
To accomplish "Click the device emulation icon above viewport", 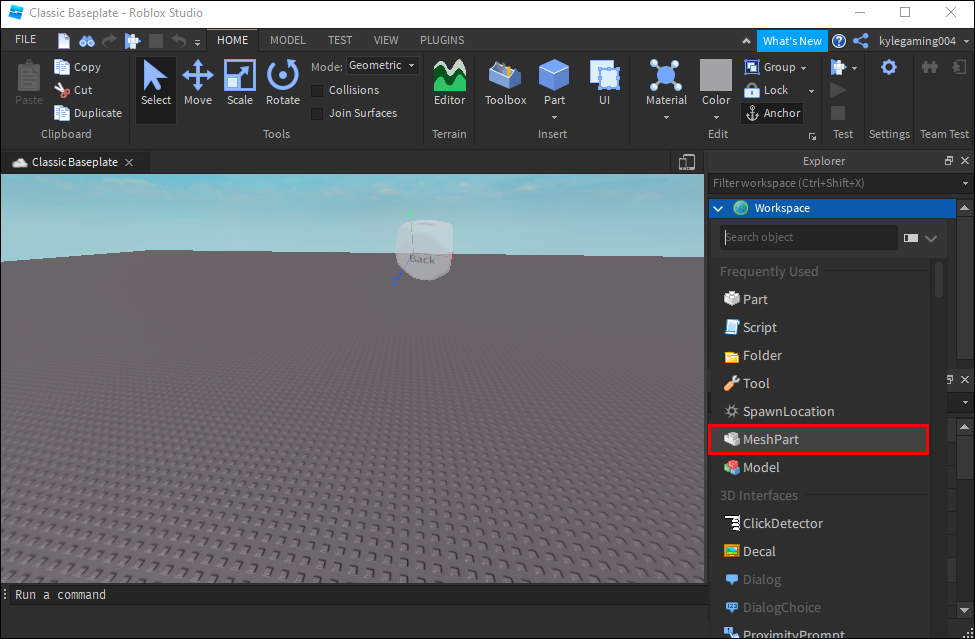I will pos(686,162).
